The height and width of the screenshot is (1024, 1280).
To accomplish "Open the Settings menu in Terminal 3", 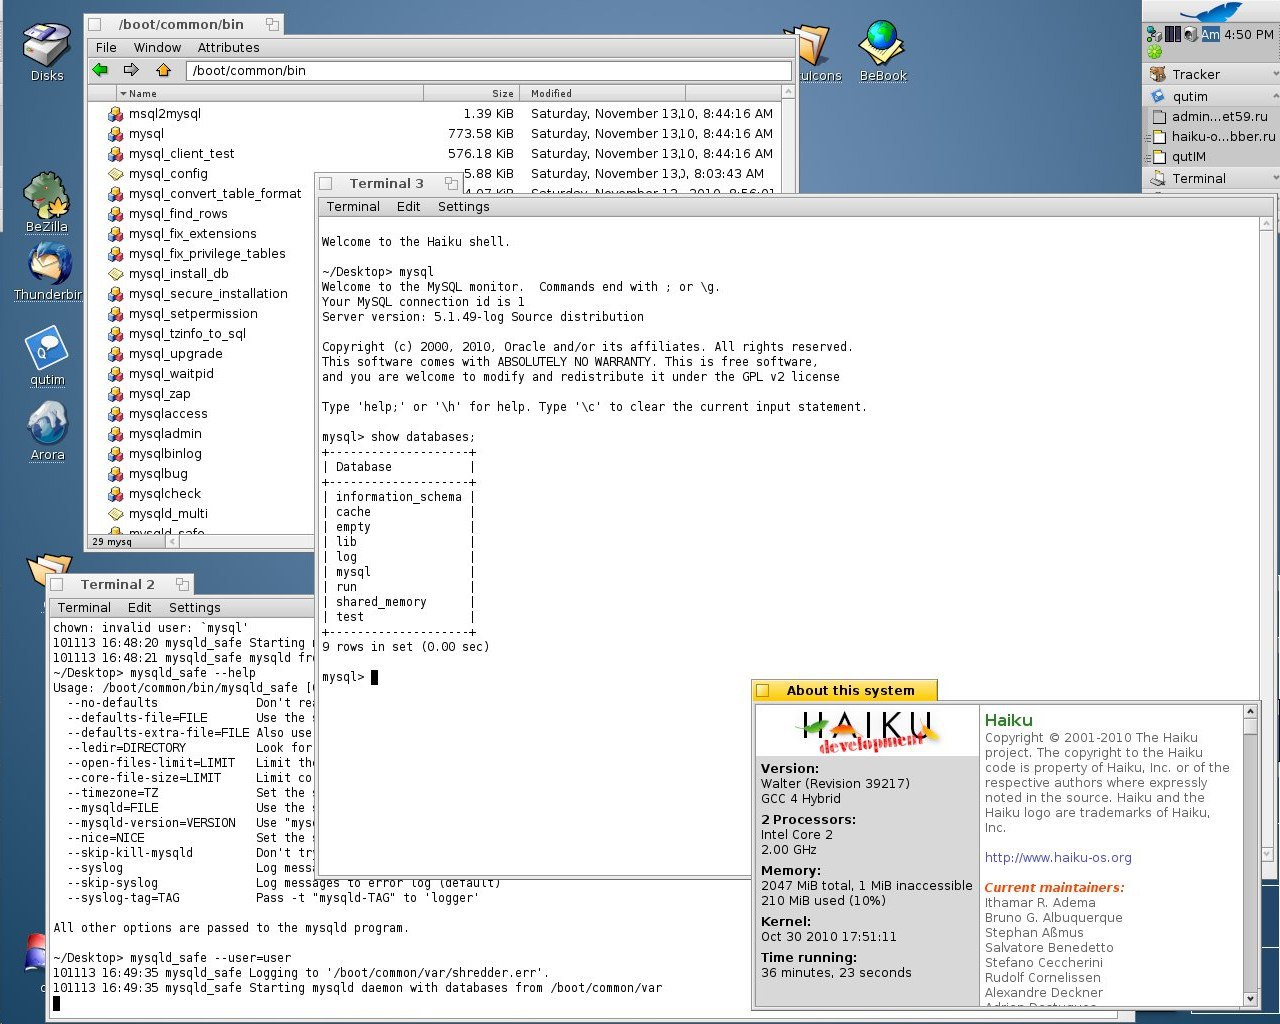I will 464,206.
